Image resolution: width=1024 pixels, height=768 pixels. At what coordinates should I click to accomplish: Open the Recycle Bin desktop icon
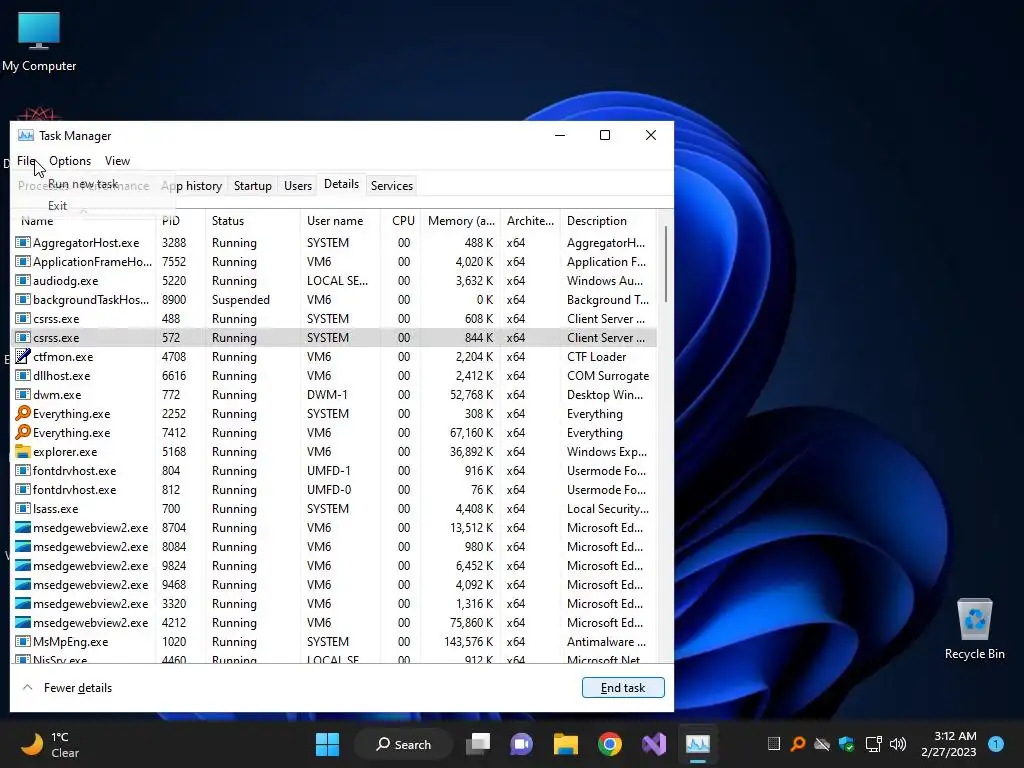pos(974,628)
